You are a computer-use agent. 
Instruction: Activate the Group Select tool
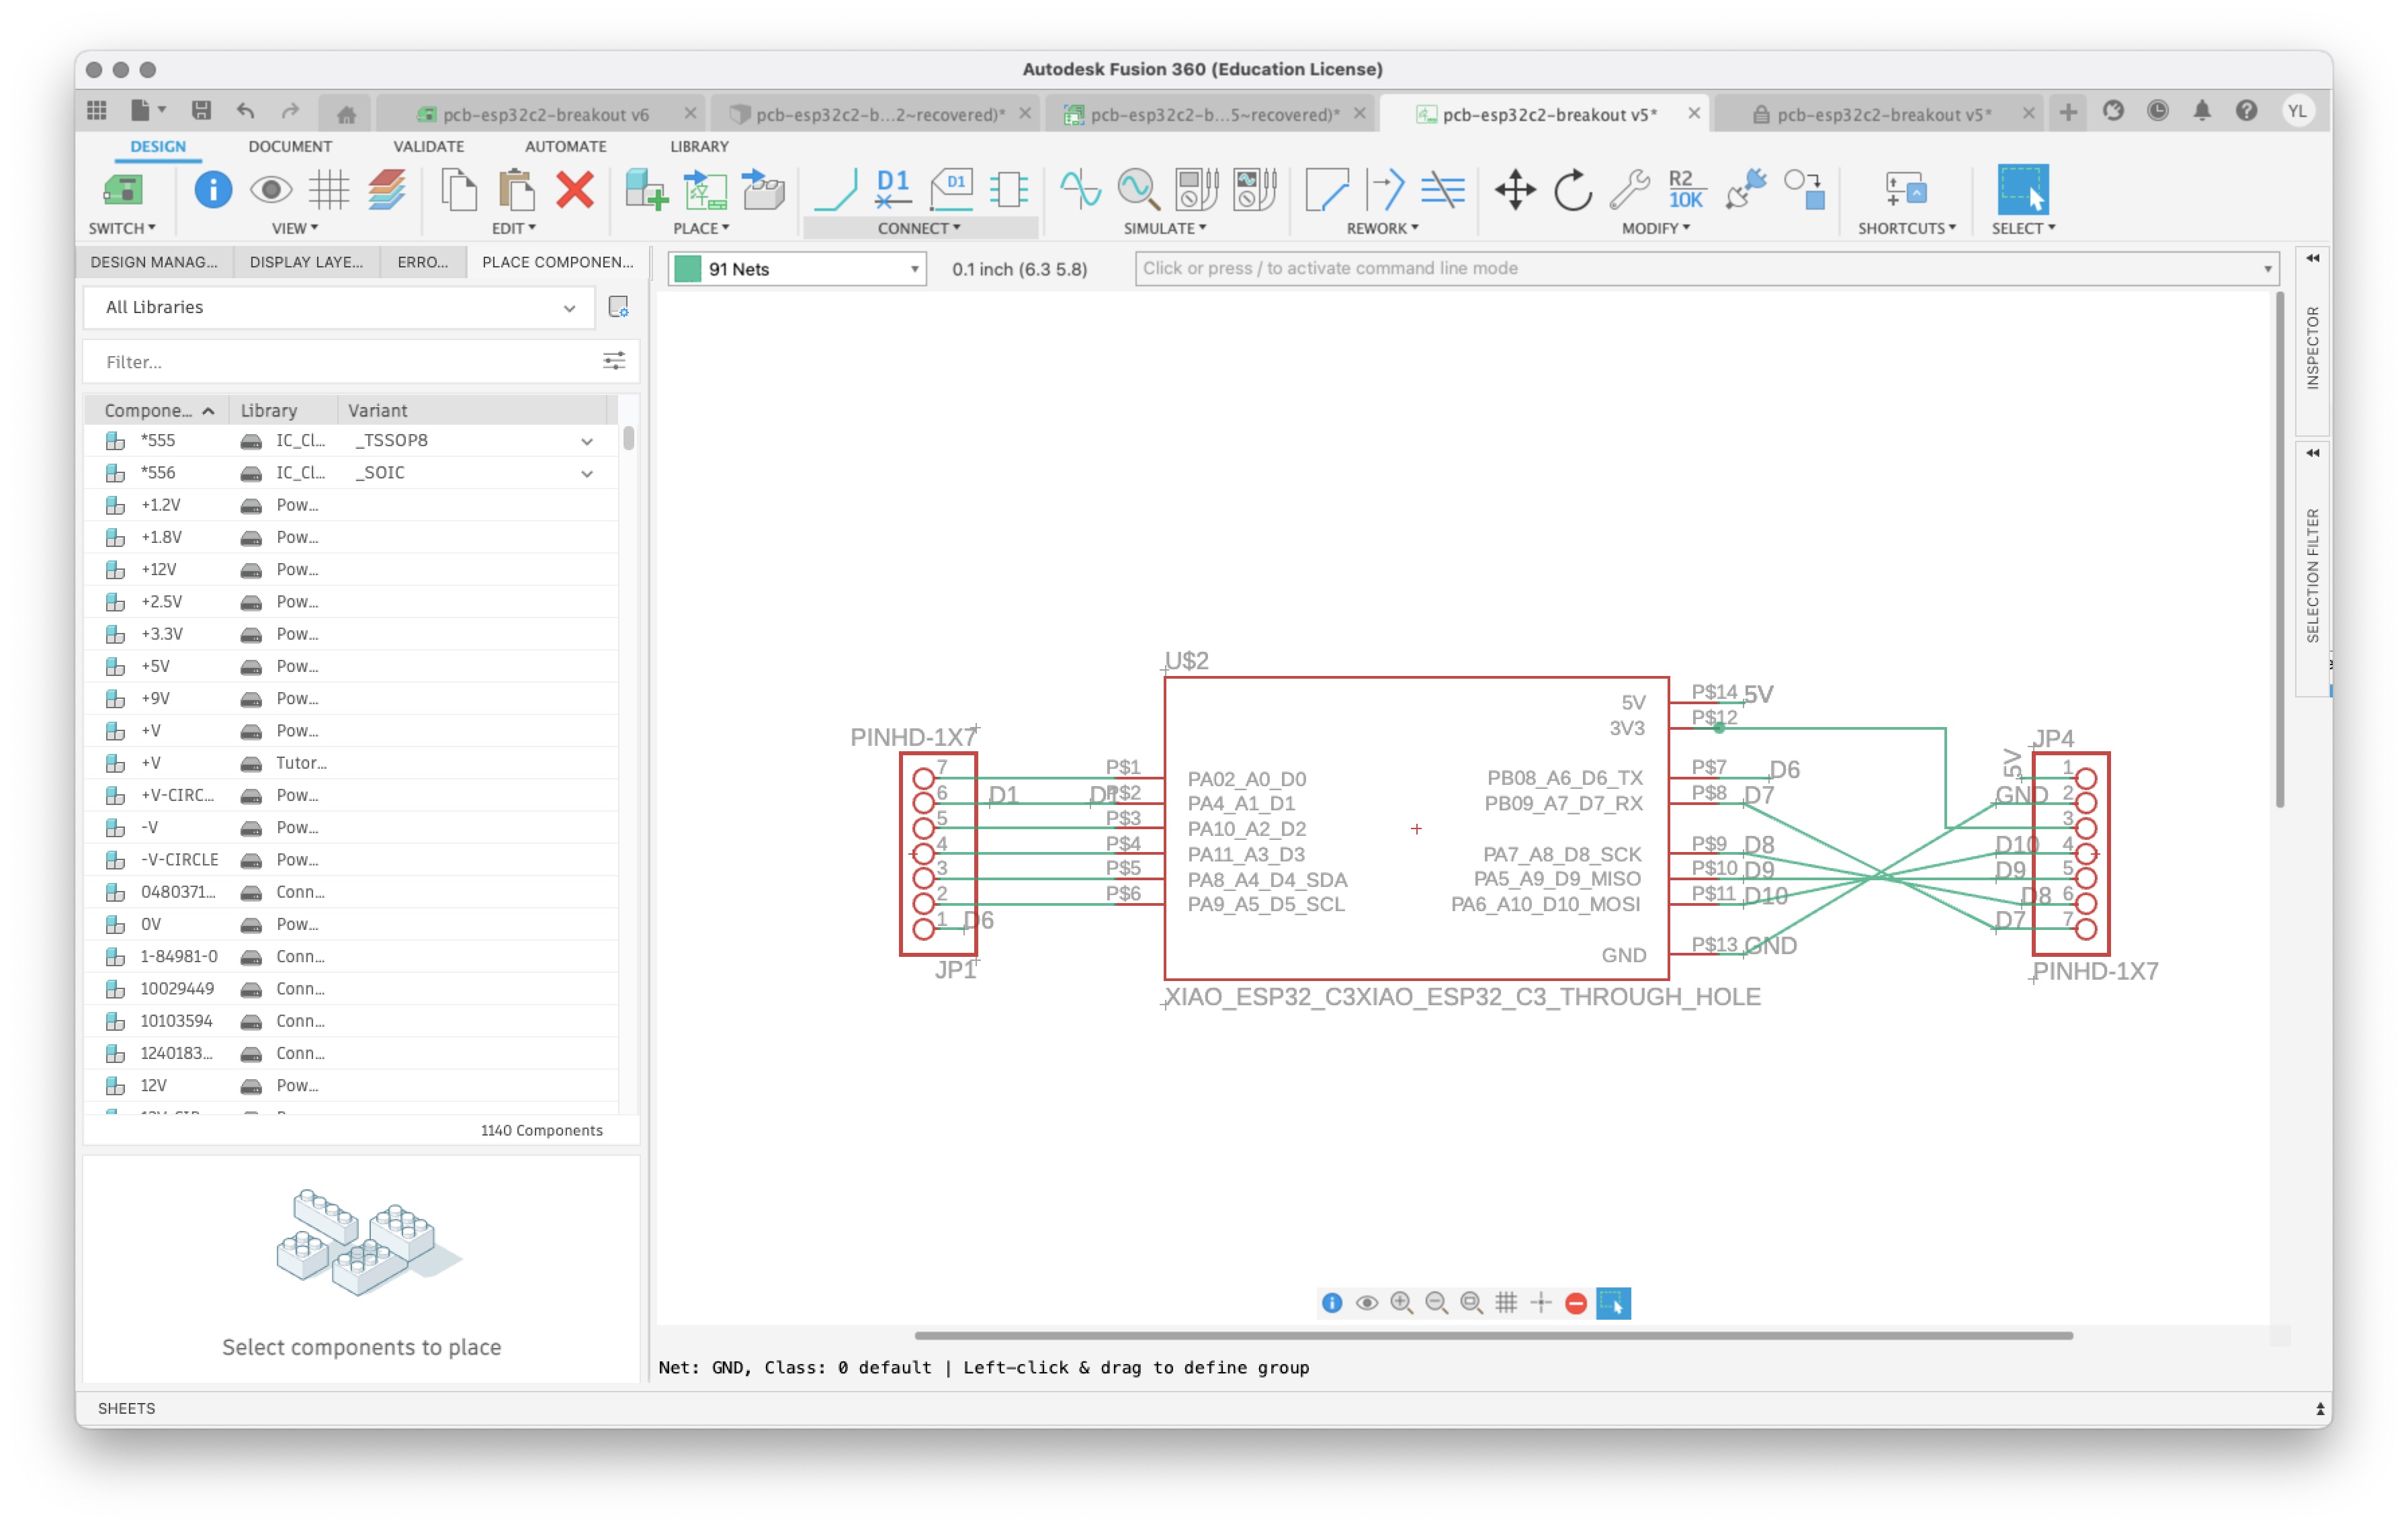point(2022,189)
